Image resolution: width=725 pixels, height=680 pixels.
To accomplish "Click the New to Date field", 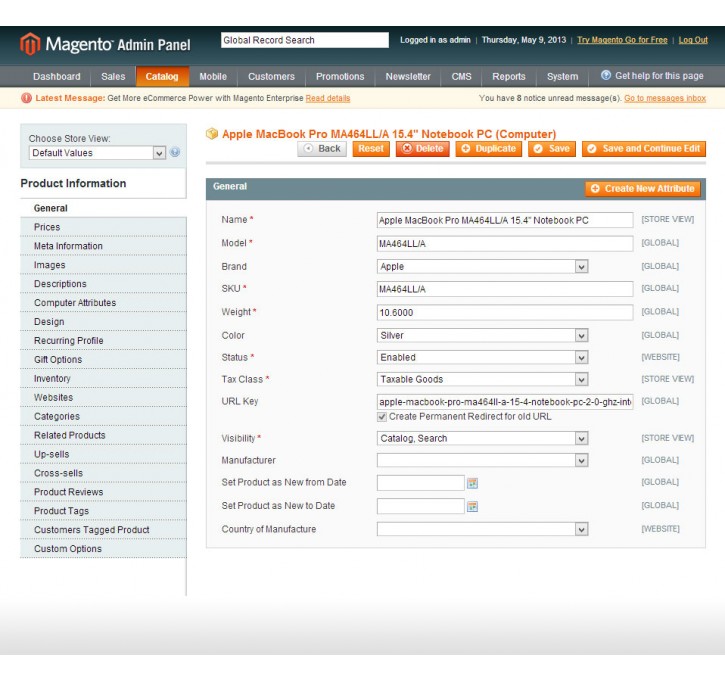I will click(421, 506).
